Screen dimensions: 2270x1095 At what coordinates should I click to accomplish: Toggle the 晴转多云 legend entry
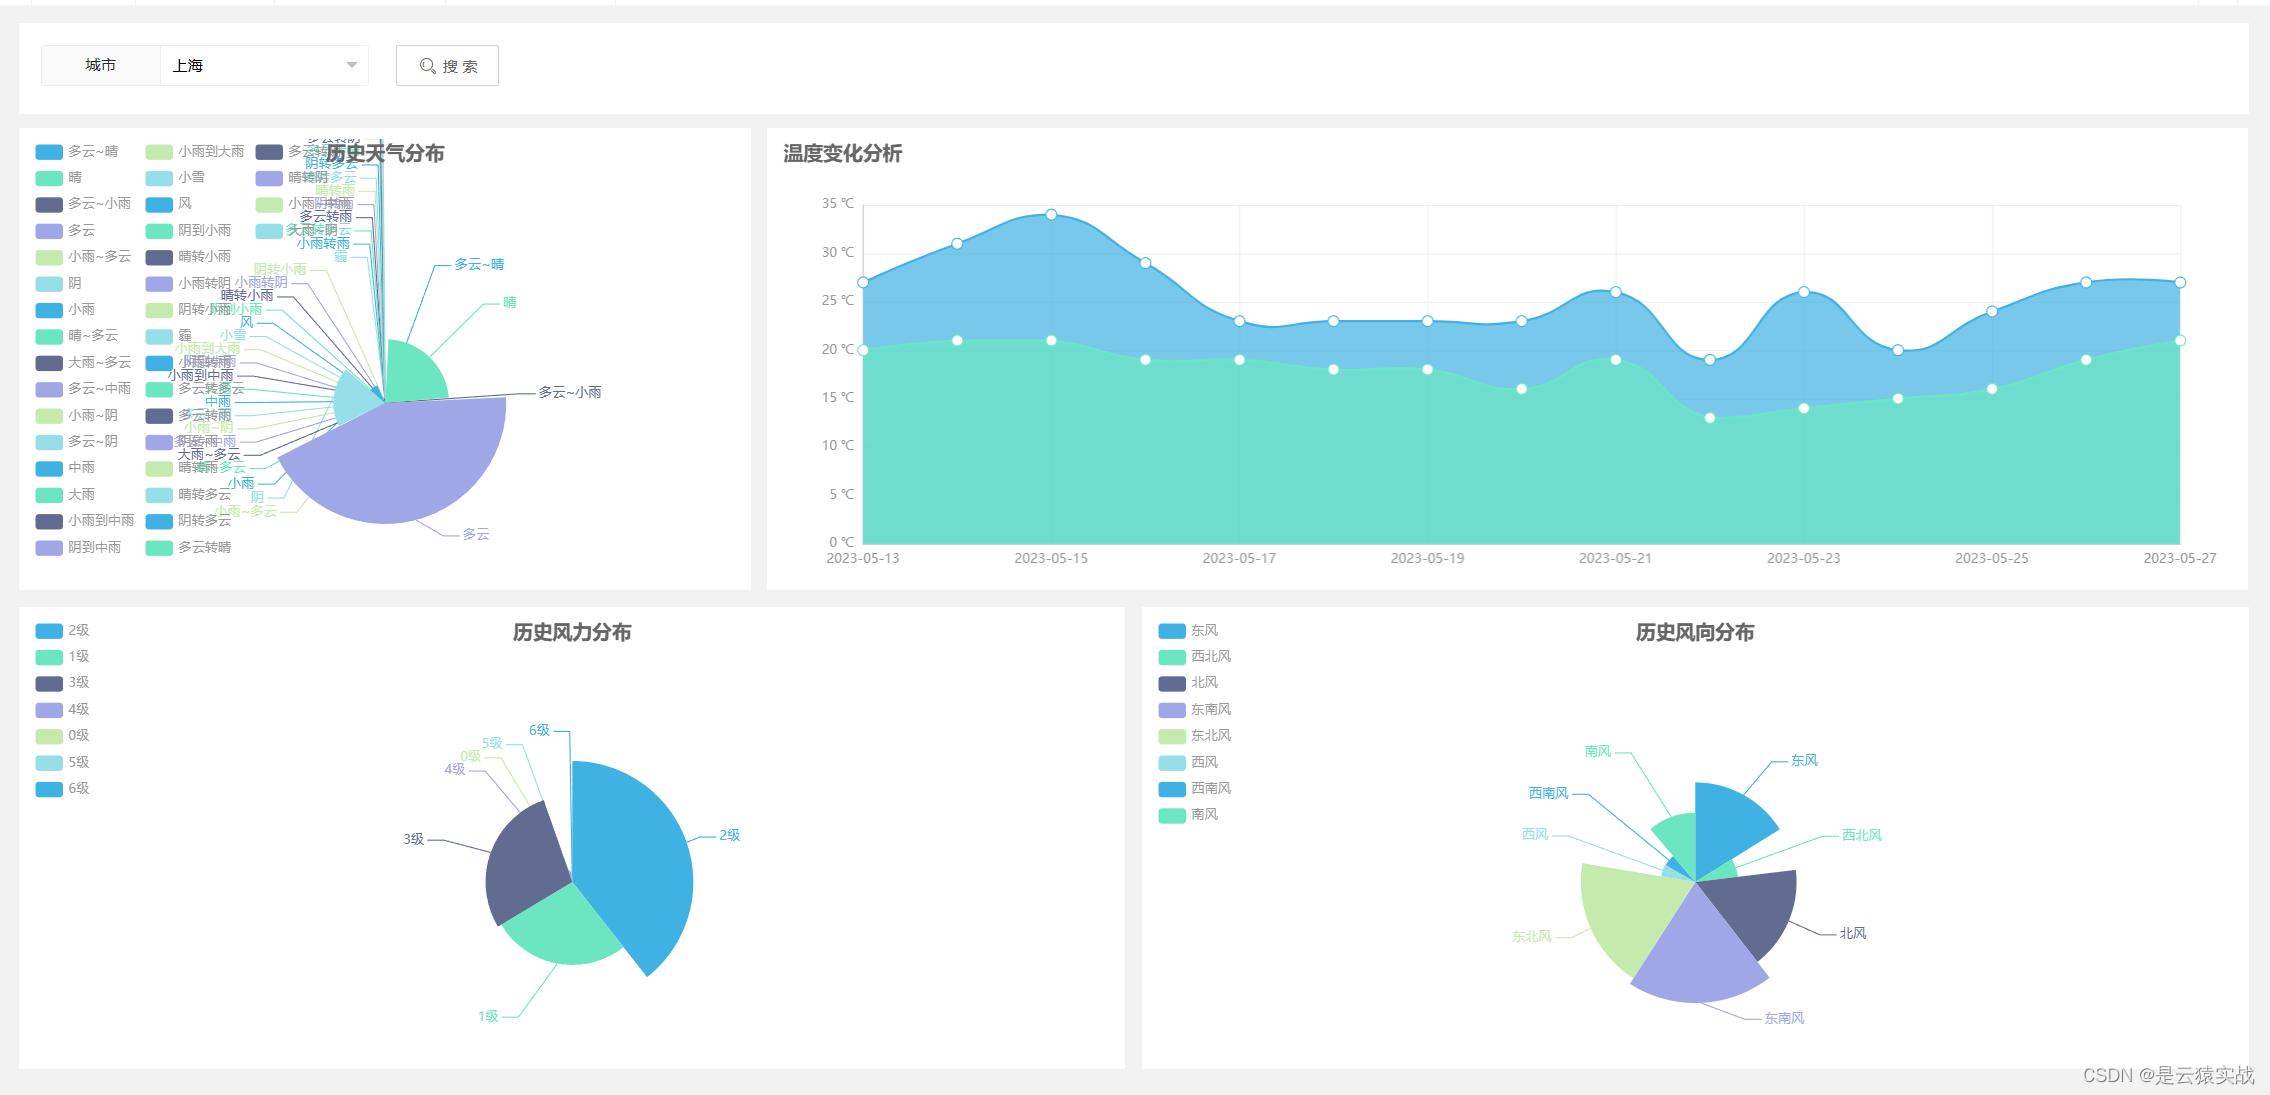point(188,494)
